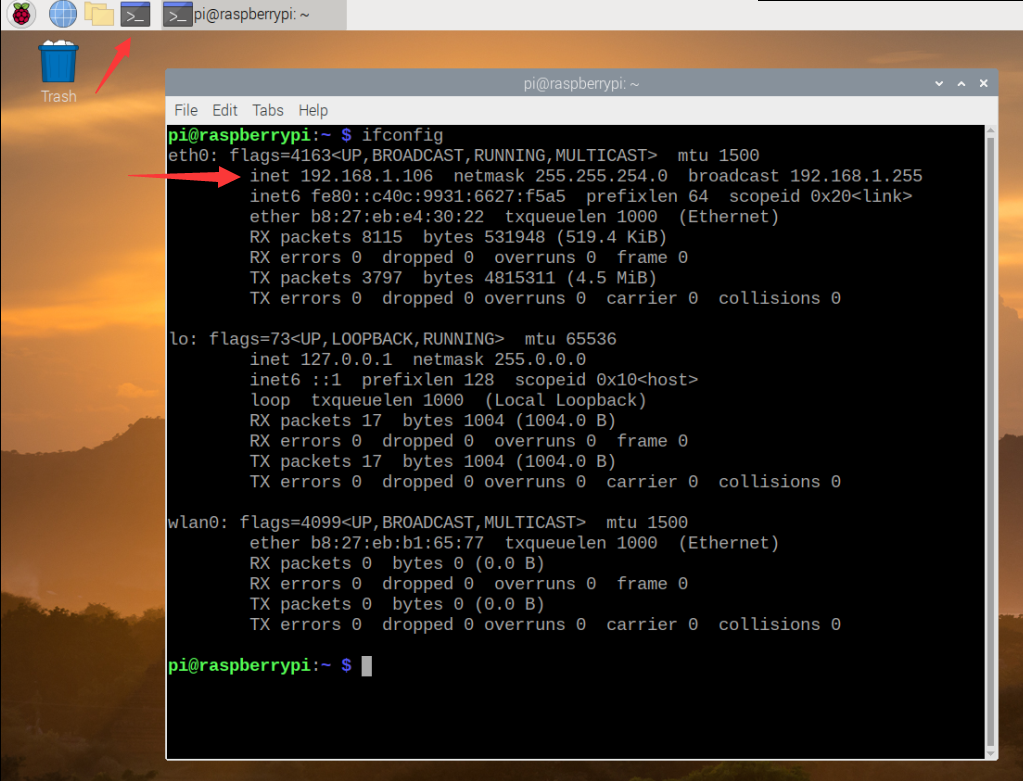Click the terminal scrollbar up arrow

[x=990, y=130]
